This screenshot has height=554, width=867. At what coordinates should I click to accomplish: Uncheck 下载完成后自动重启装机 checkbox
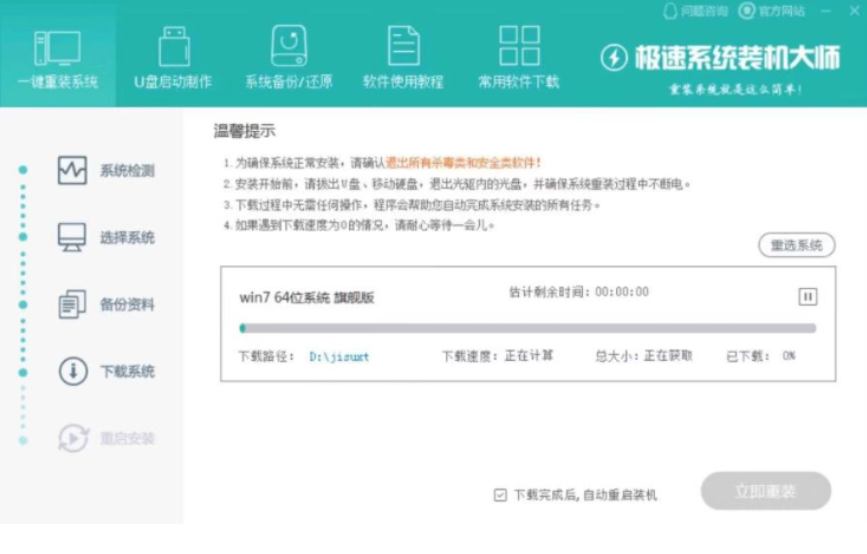tap(500, 495)
